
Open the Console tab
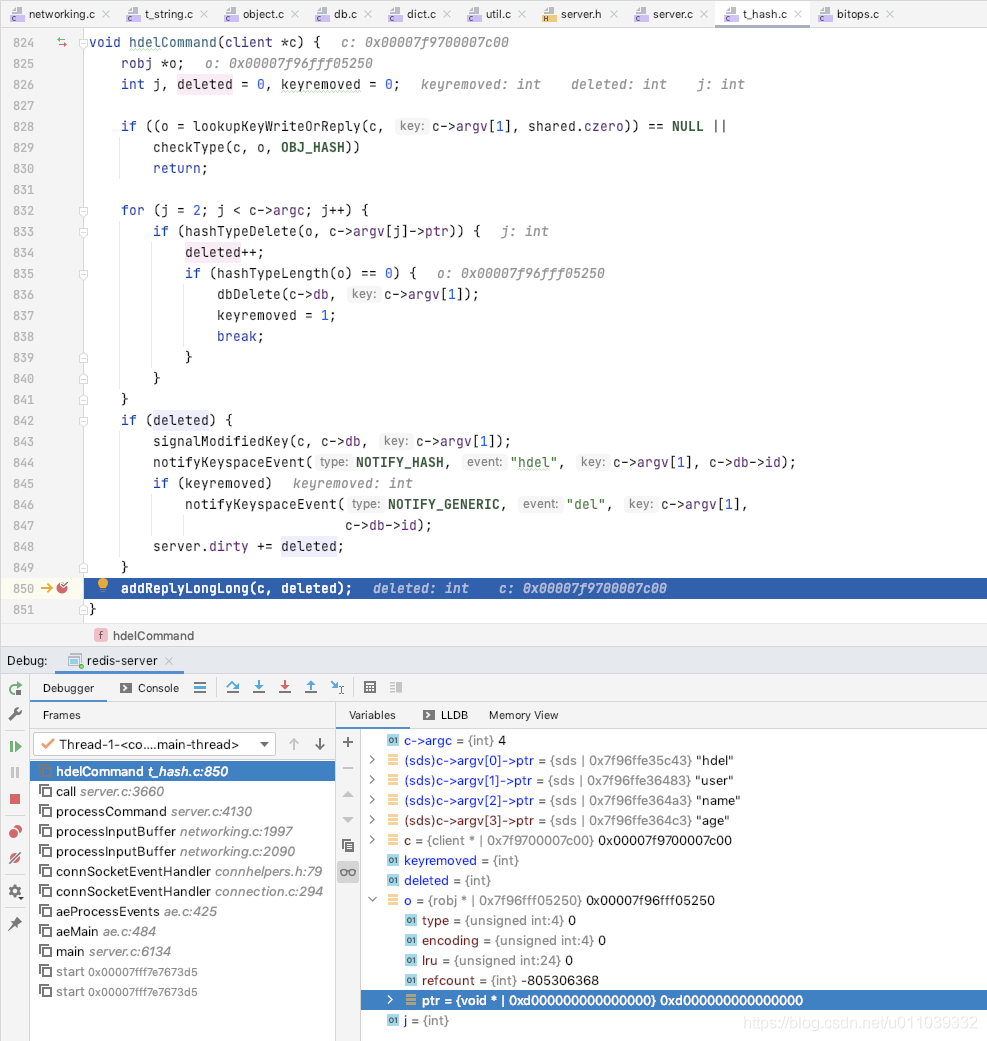(x=149, y=688)
